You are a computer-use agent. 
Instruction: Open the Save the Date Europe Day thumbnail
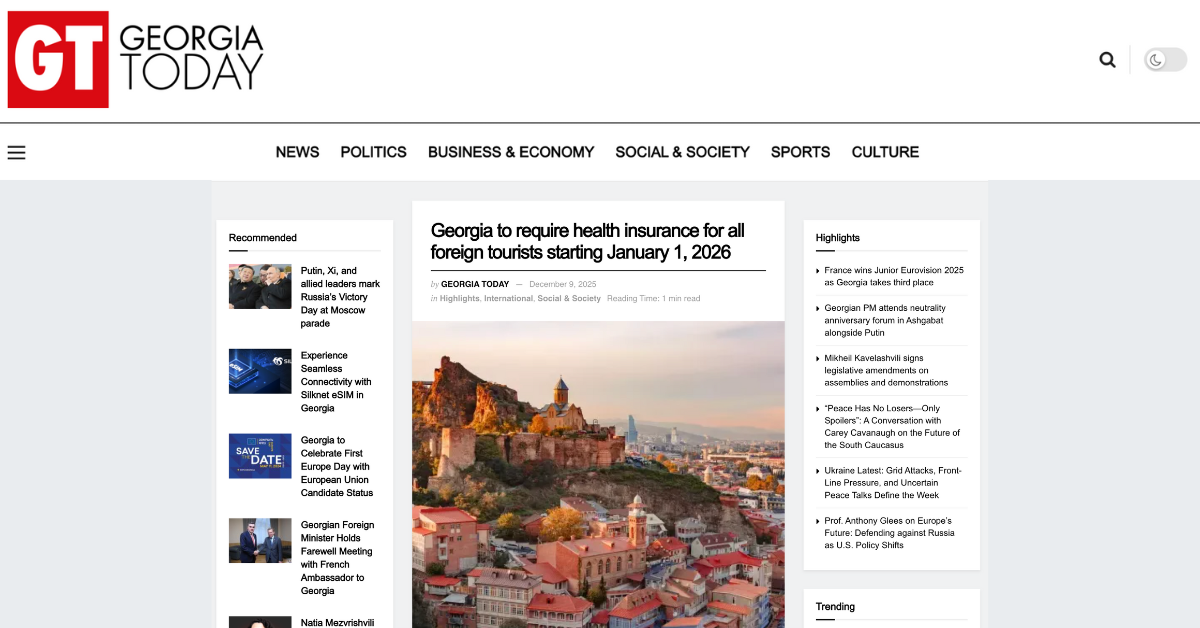[x=260, y=456]
